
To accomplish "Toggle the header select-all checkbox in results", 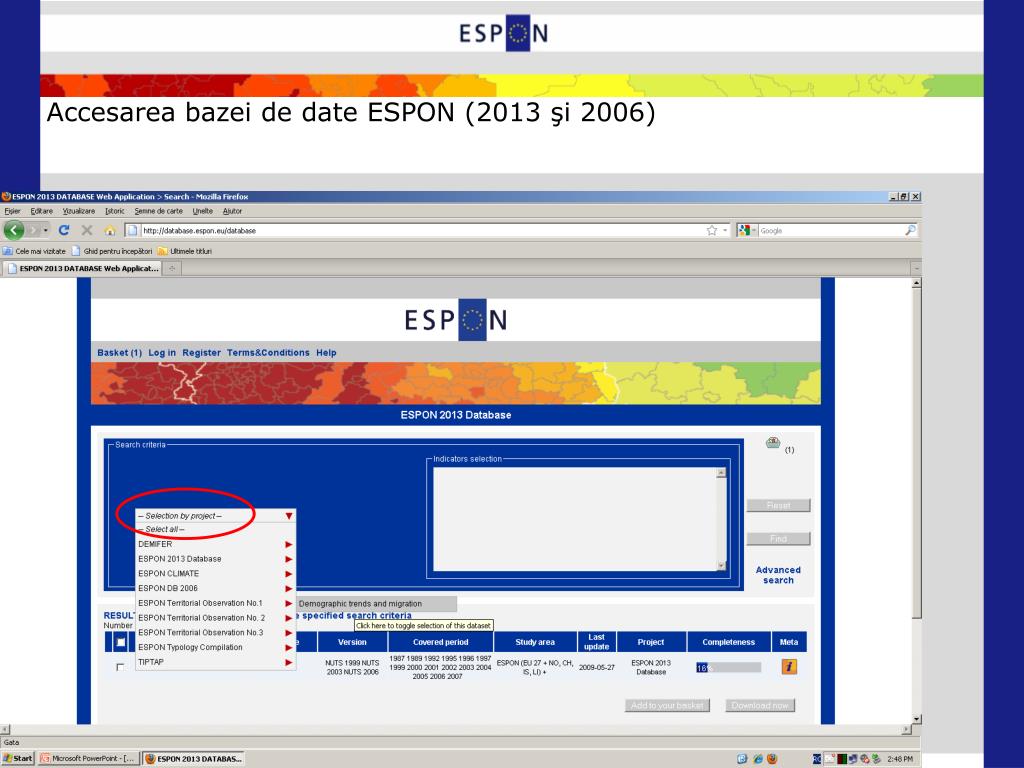I will (120, 642).
